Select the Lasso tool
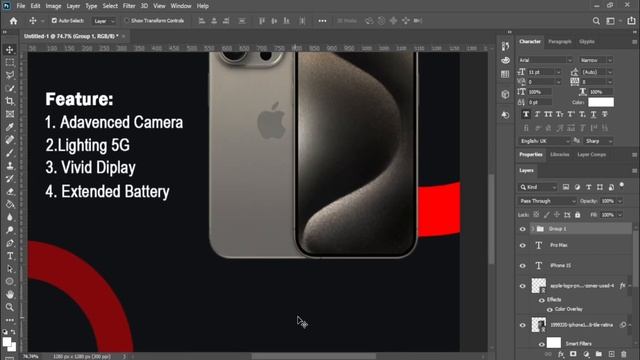Viewport: 640px width, 360px height. click(x=10, y=75)
